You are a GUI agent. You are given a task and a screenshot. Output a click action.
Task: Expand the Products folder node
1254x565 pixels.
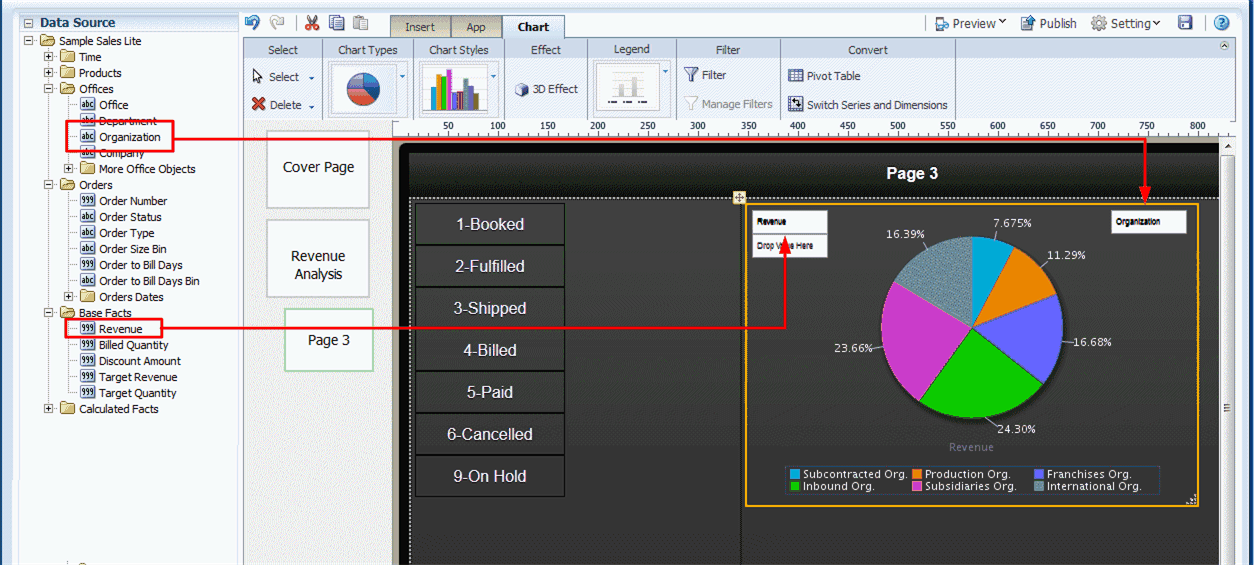[x=49, y=73]
